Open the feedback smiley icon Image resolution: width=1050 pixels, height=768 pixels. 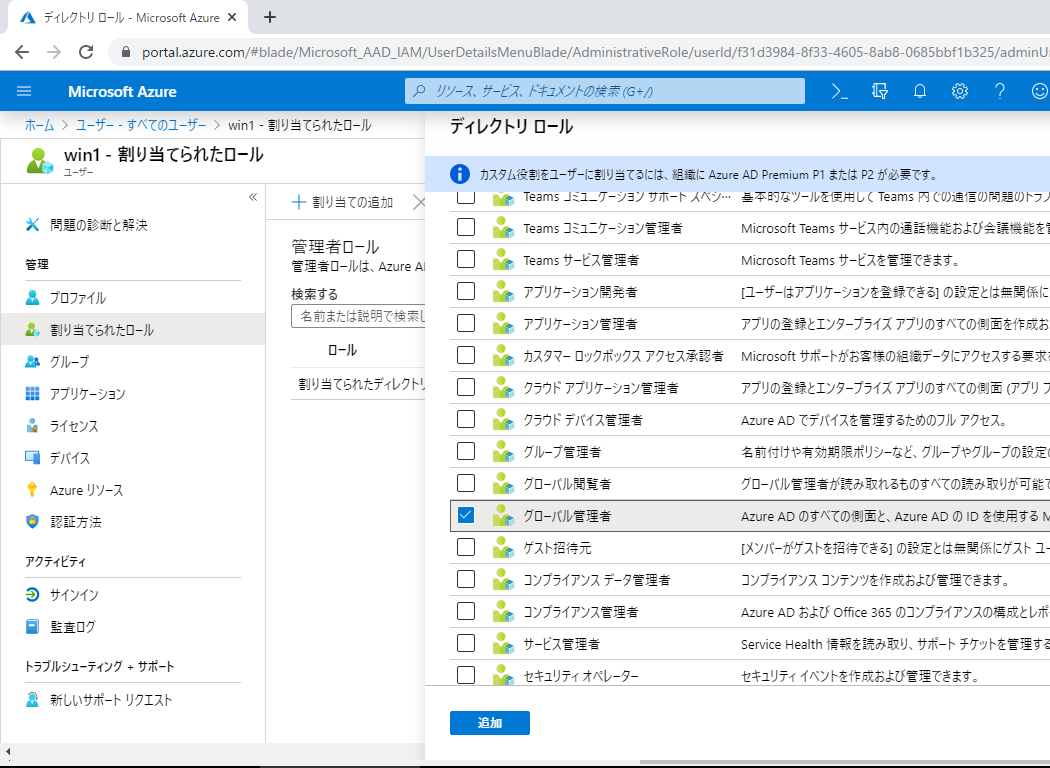coord(1039,91)
